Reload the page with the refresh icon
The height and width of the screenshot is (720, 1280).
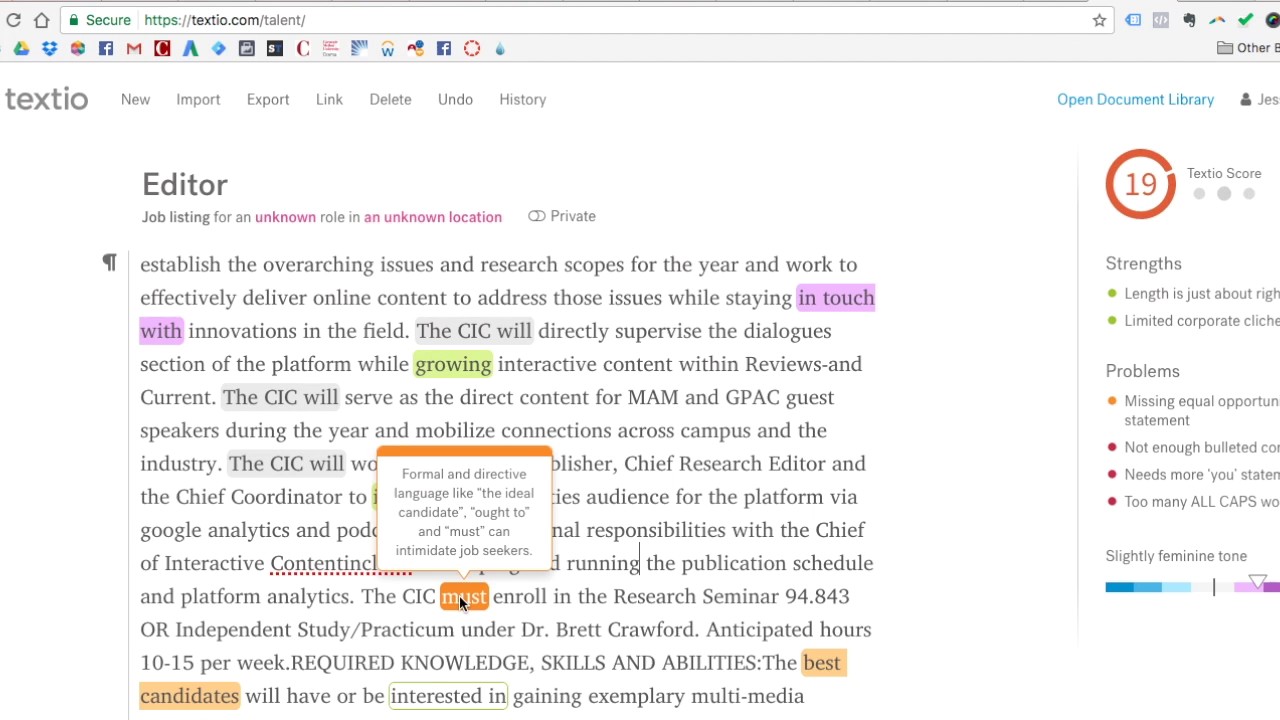click(x=14, y=20)
